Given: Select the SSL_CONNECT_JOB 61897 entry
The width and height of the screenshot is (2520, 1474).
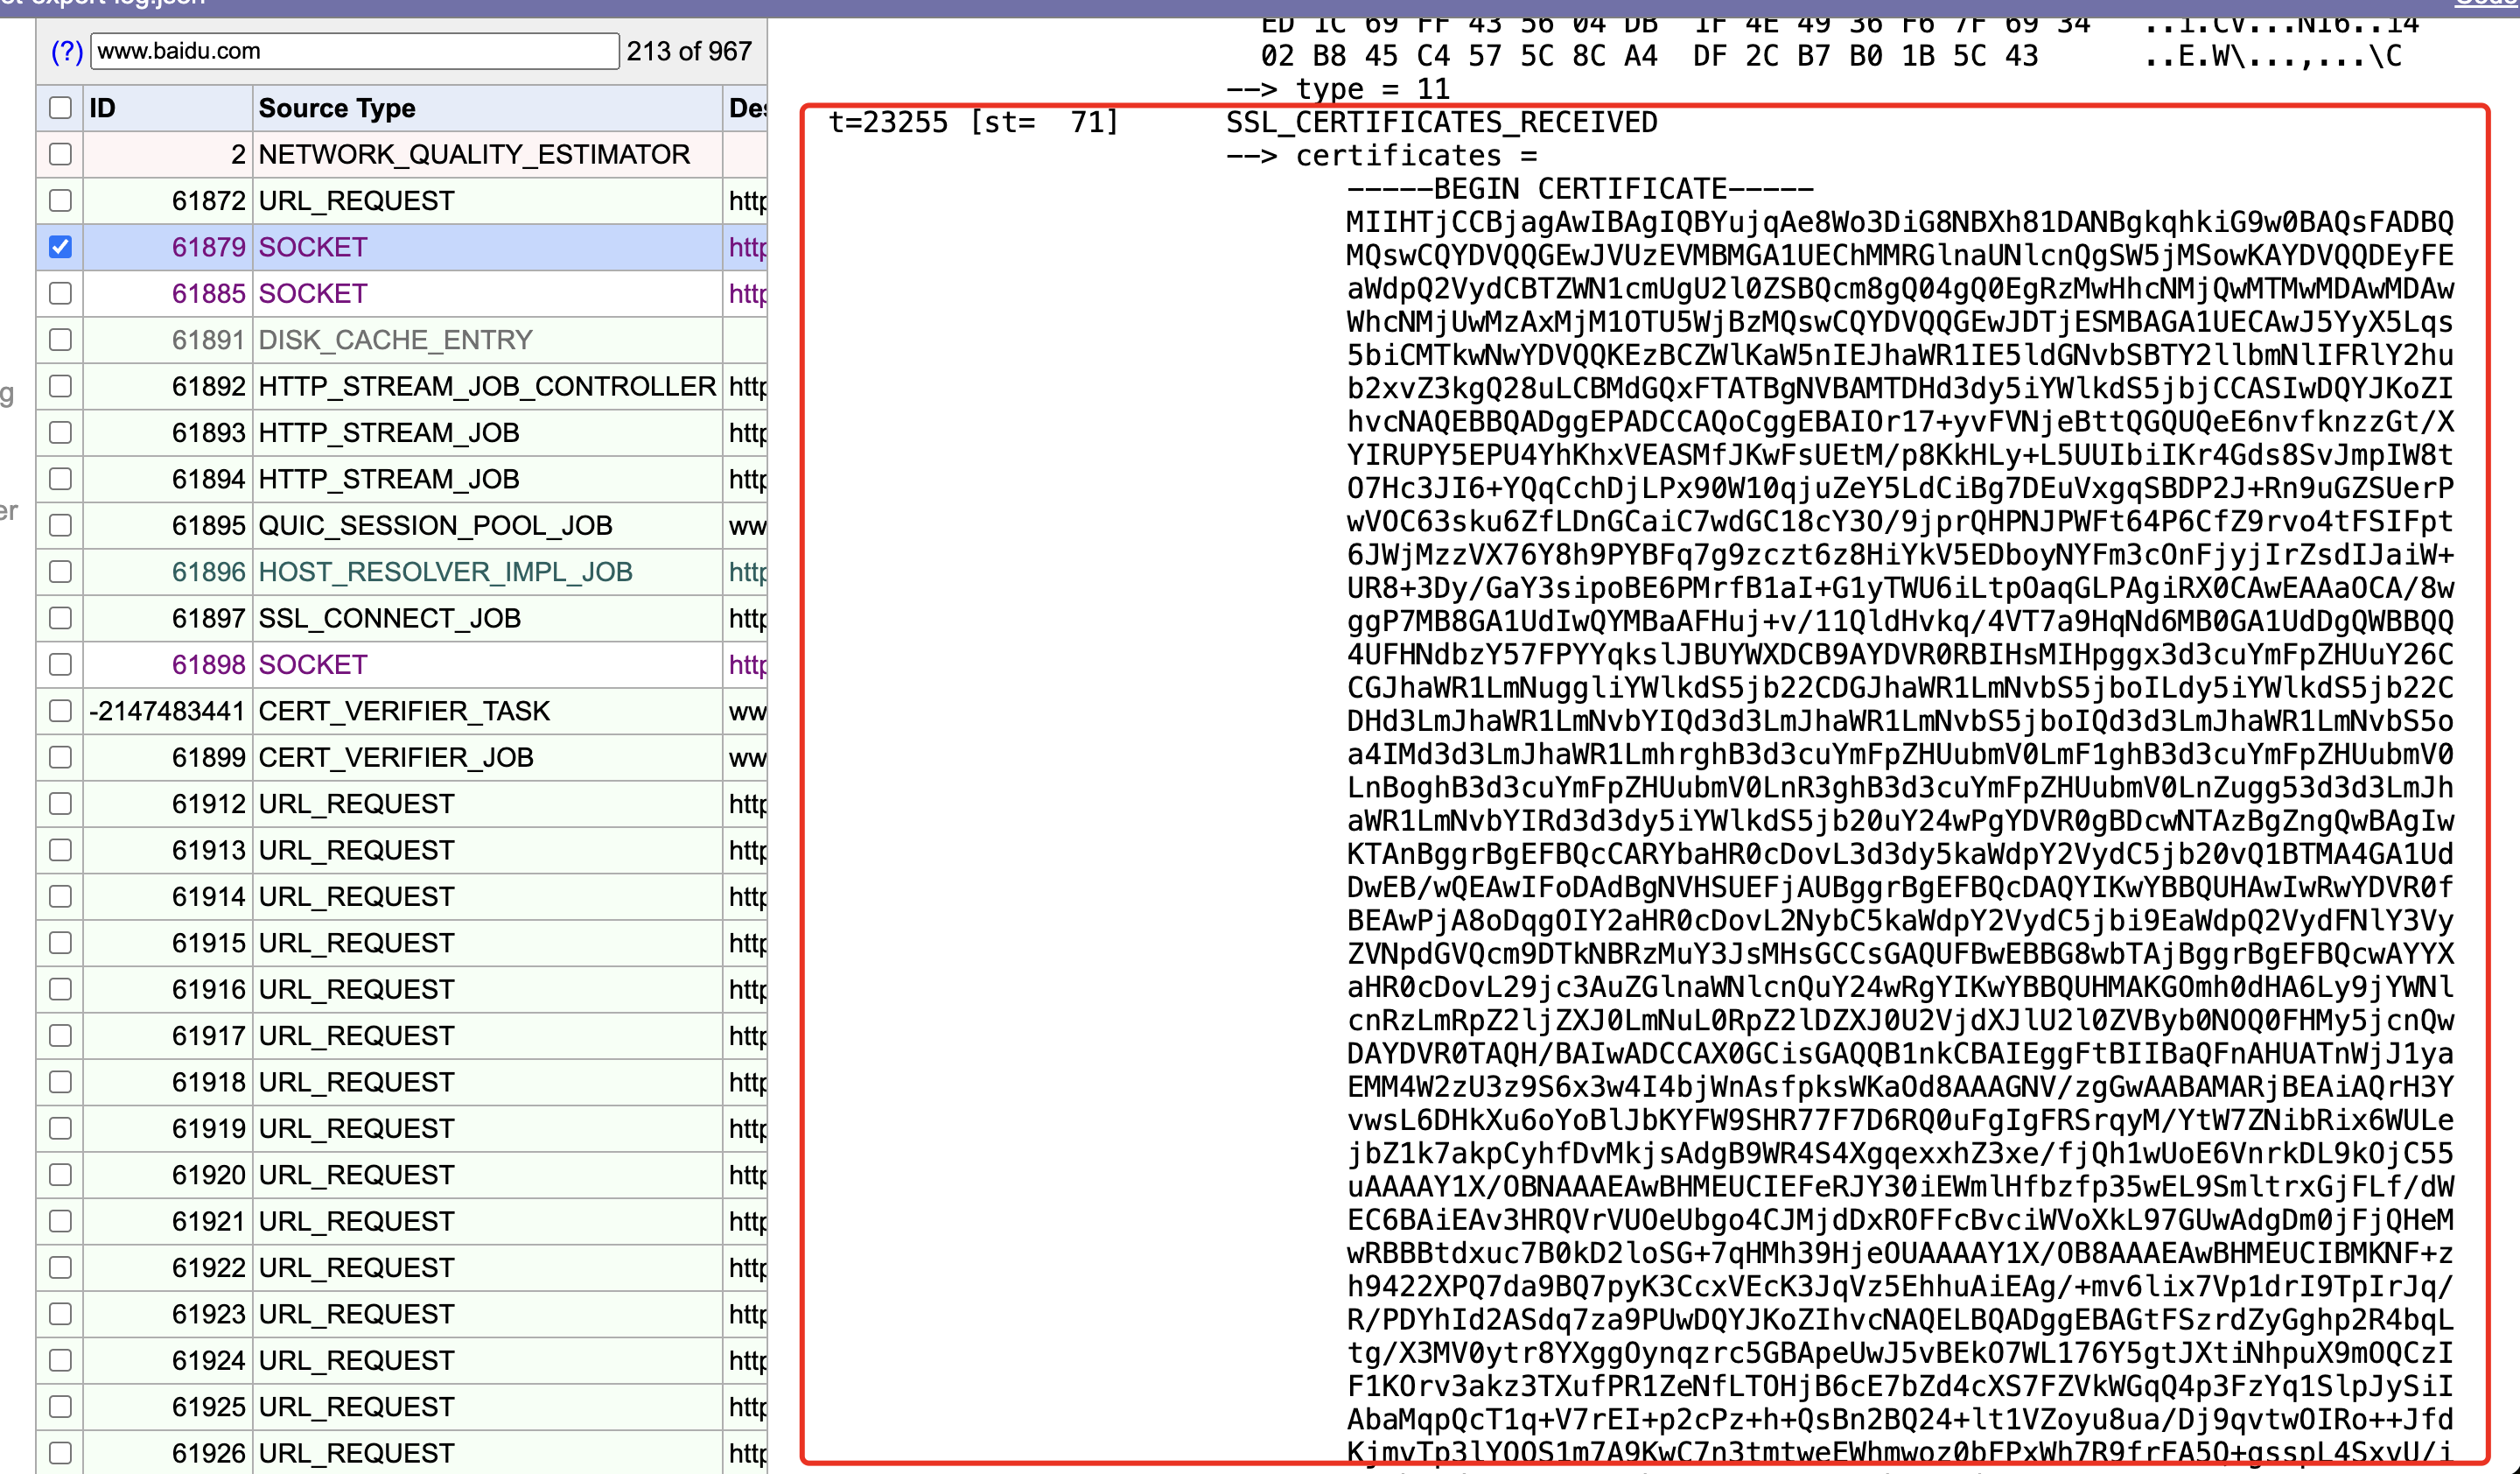Looking at the screenshot, I should [389, 618].
